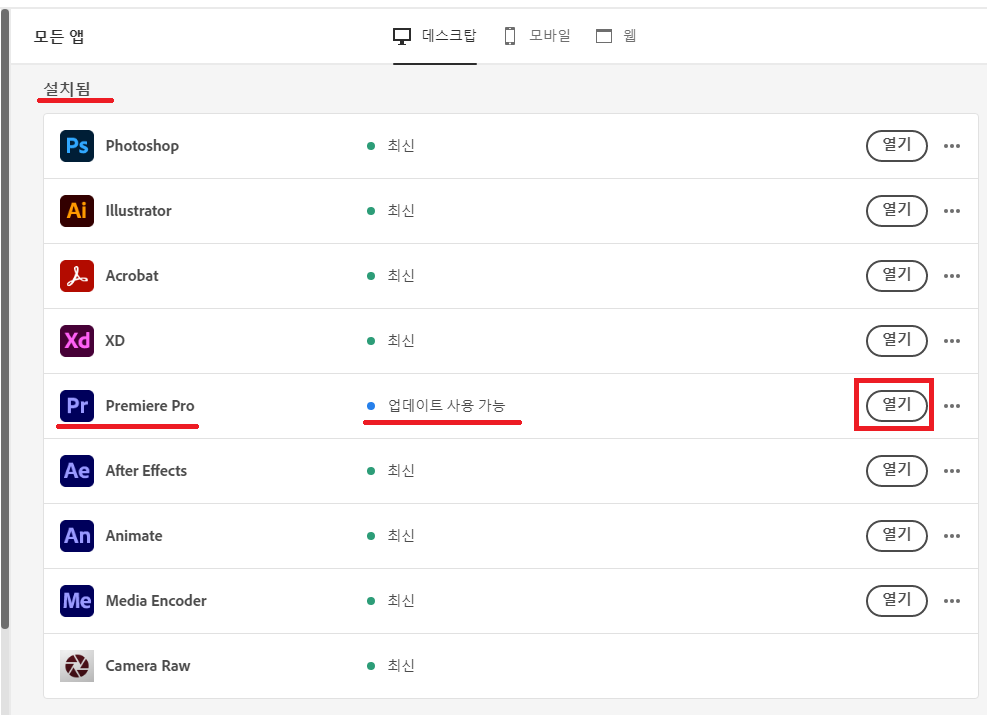Image resolution: width=987 pixels, height=715 pixels.
Task: Open Animate with its 열기 button
Action: click(x=896, y=535)
